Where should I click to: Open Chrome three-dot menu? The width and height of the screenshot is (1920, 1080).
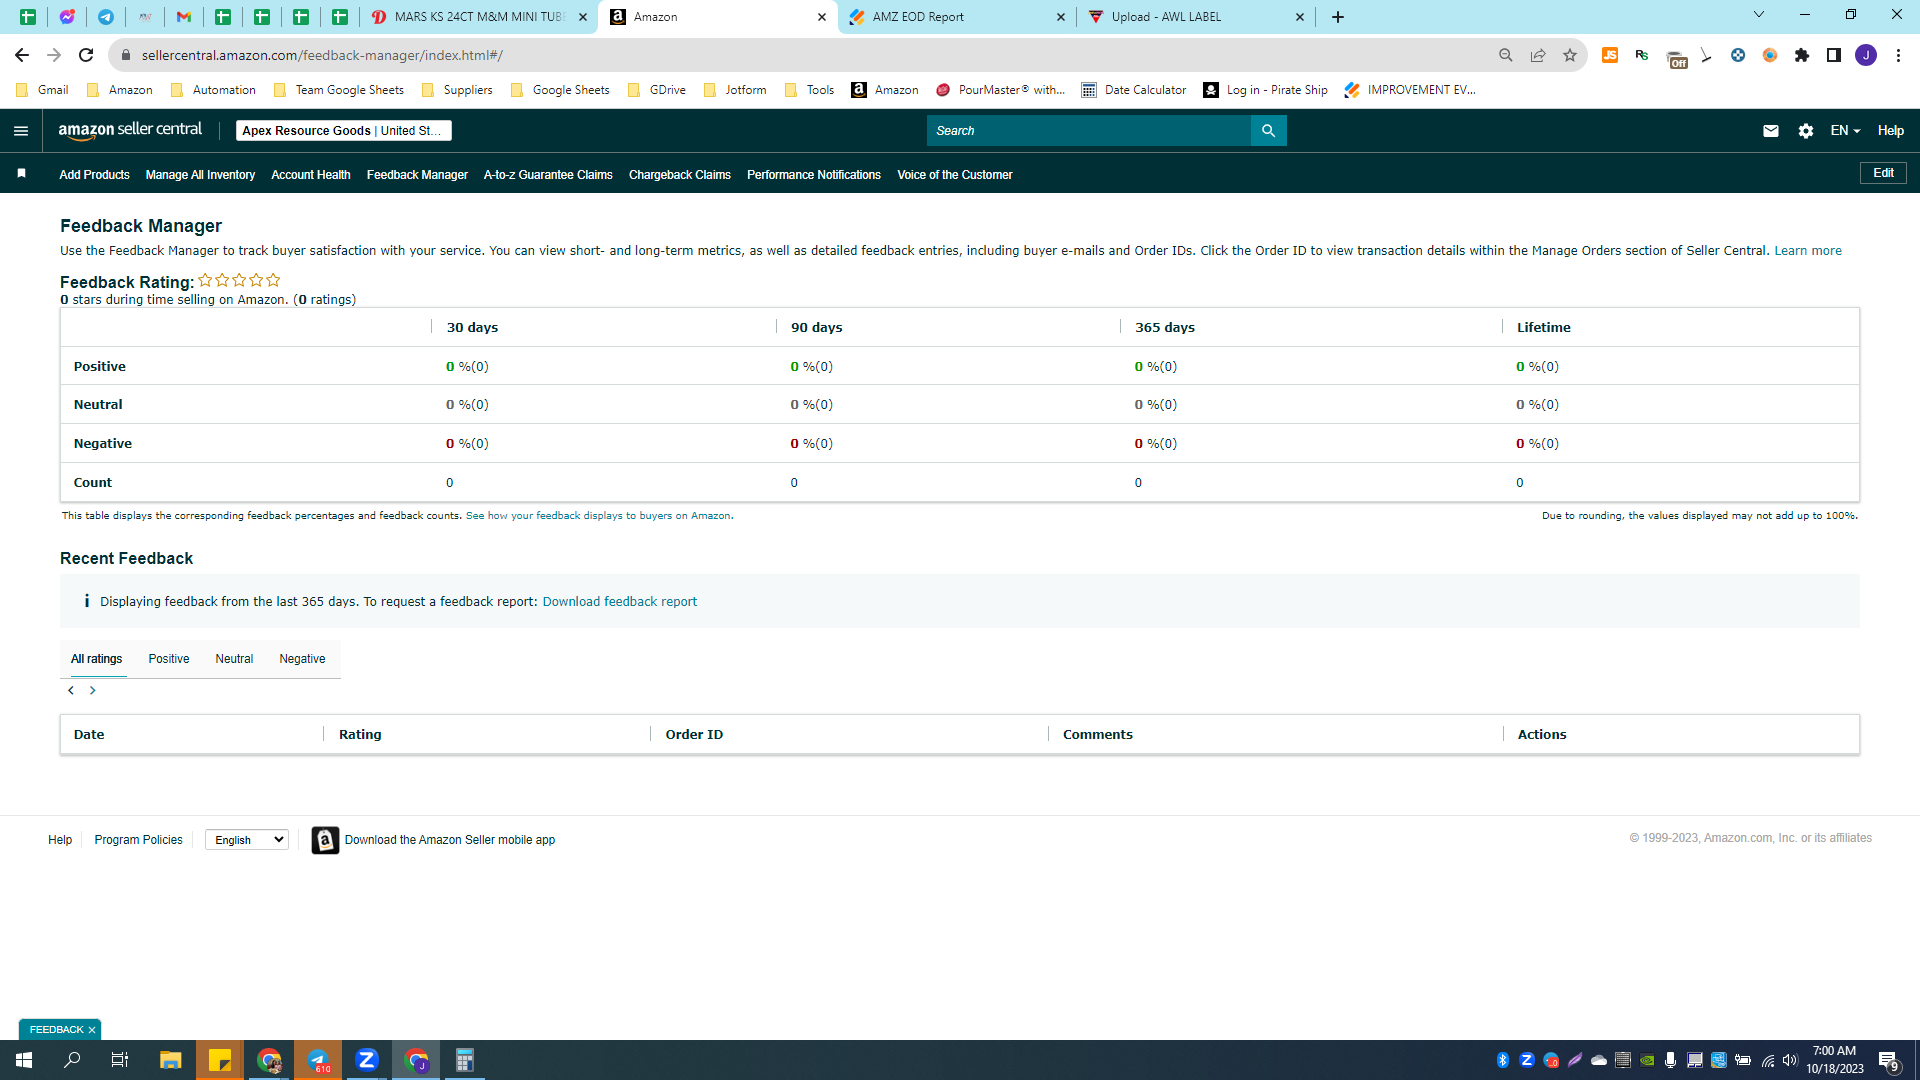(1898, 56)
